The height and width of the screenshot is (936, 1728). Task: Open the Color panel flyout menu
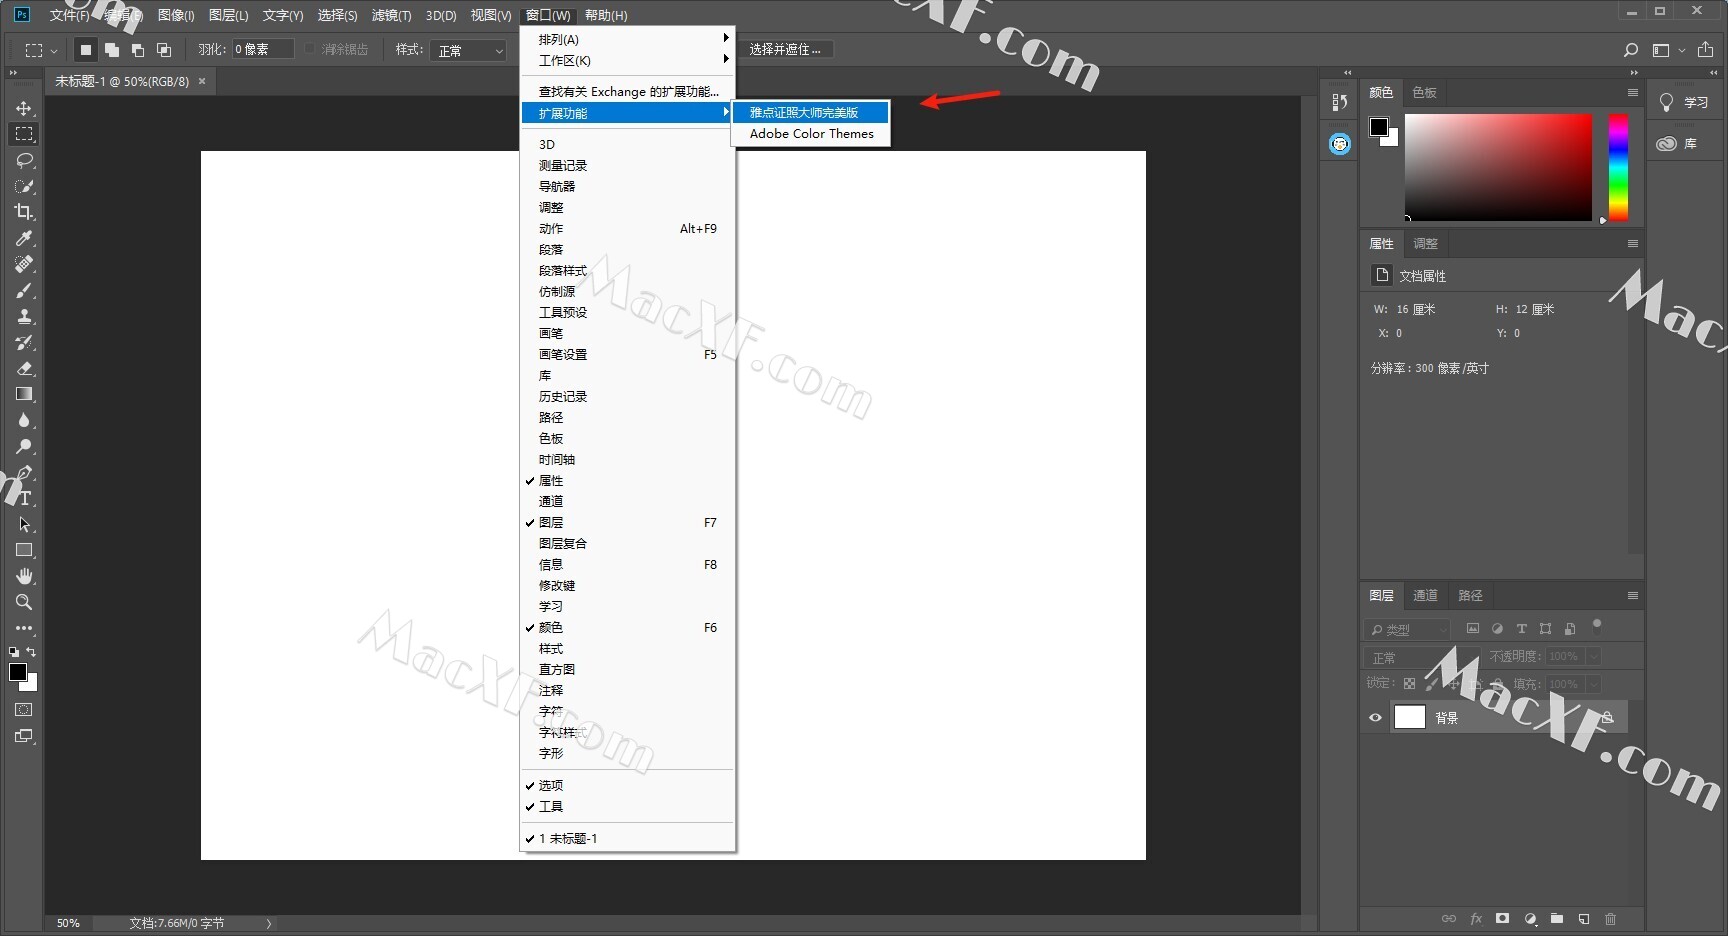(1632, 93)
